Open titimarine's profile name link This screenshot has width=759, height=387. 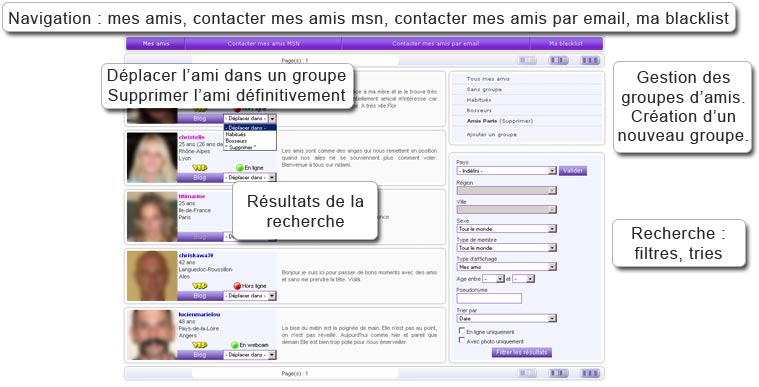(x=192, y=197)
